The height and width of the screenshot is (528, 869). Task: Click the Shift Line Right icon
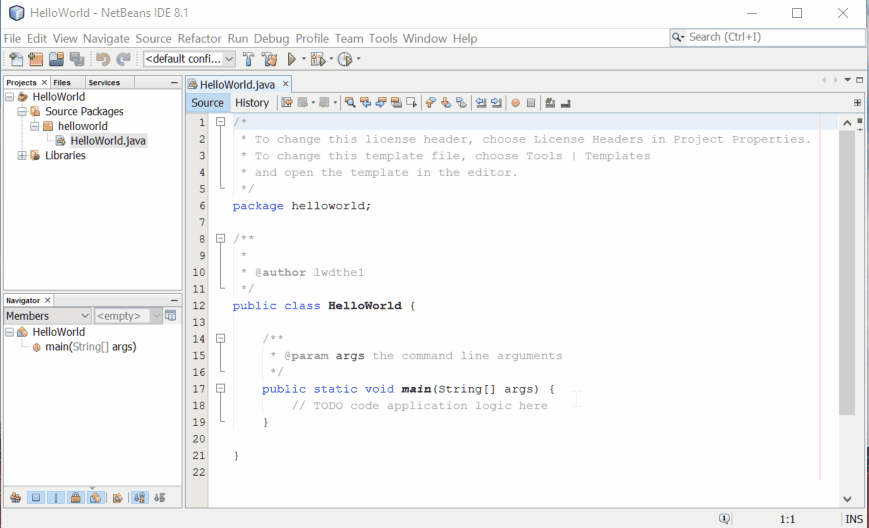496,102
